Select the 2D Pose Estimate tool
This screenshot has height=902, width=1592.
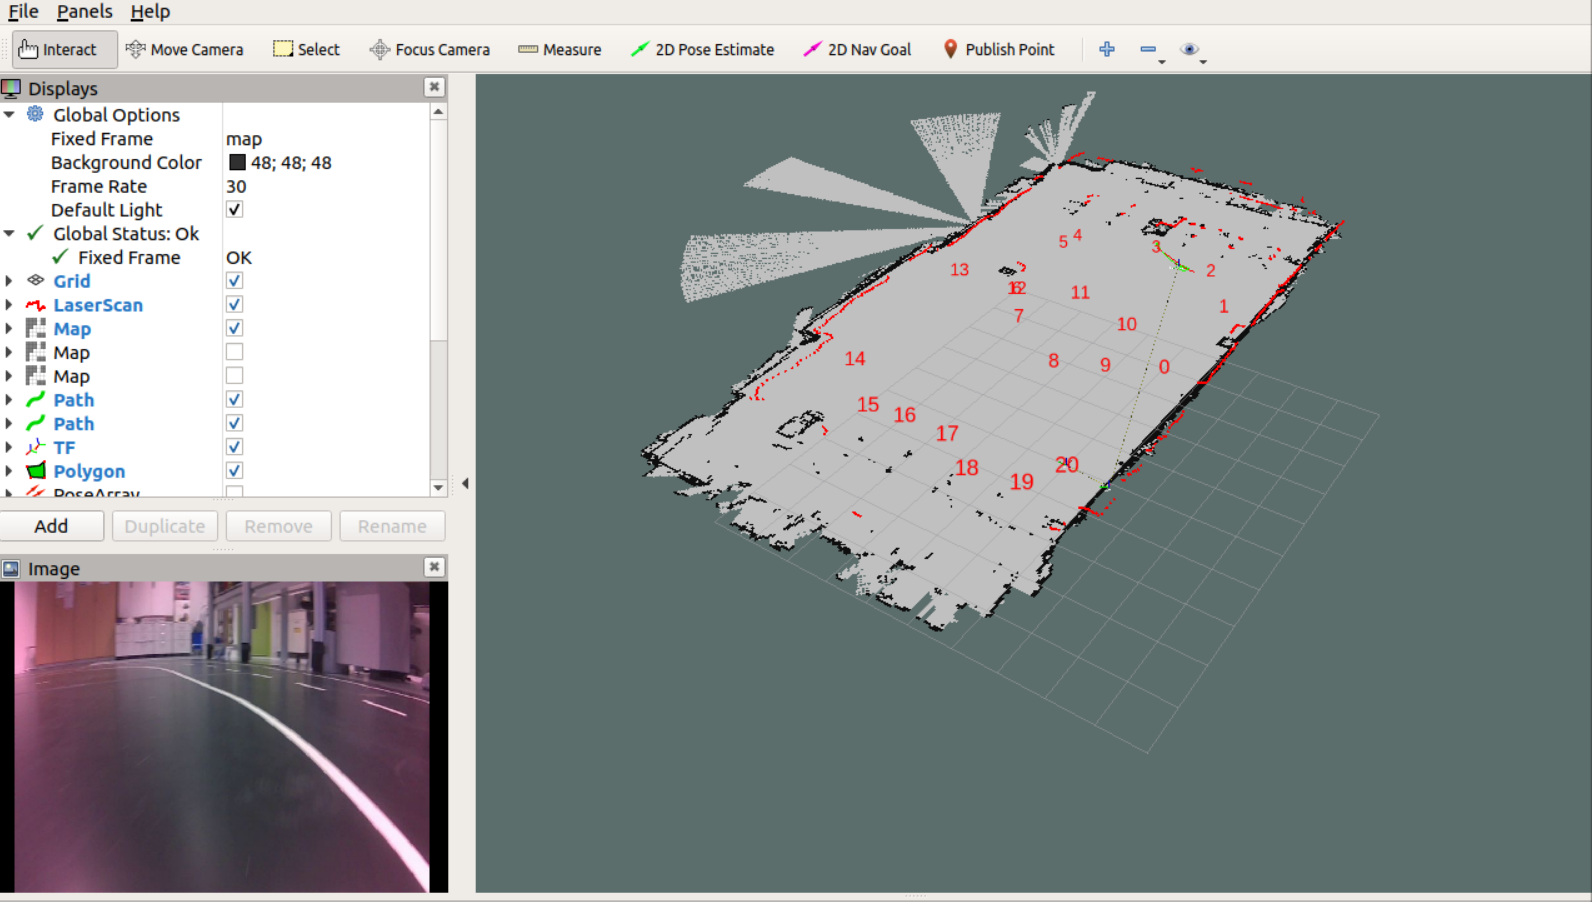[x=703, y=49]
